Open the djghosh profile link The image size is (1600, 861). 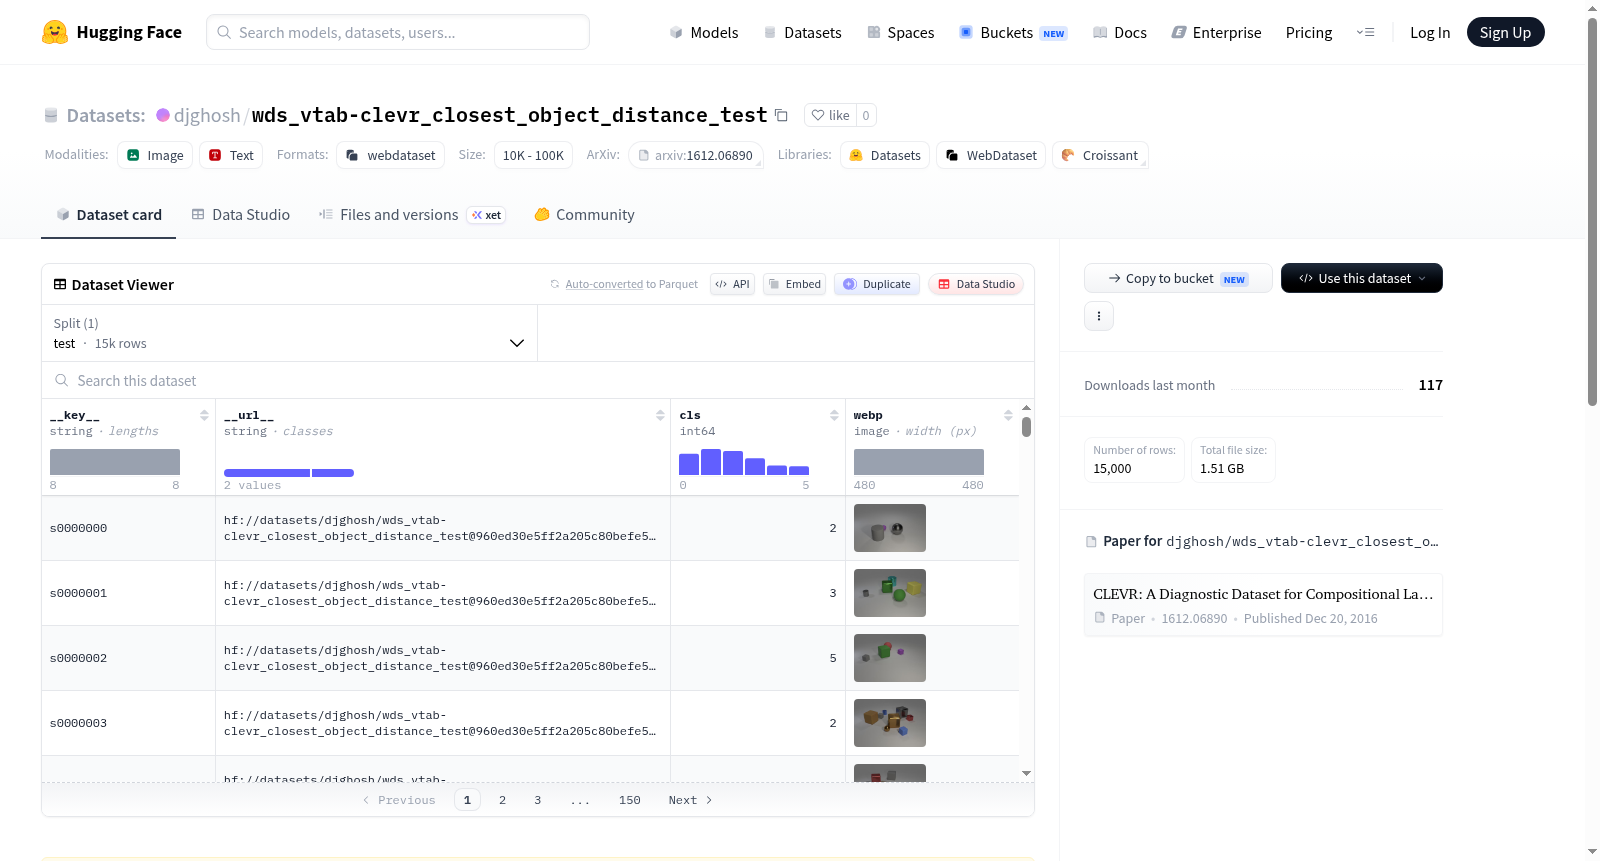(x=207, y=115)
